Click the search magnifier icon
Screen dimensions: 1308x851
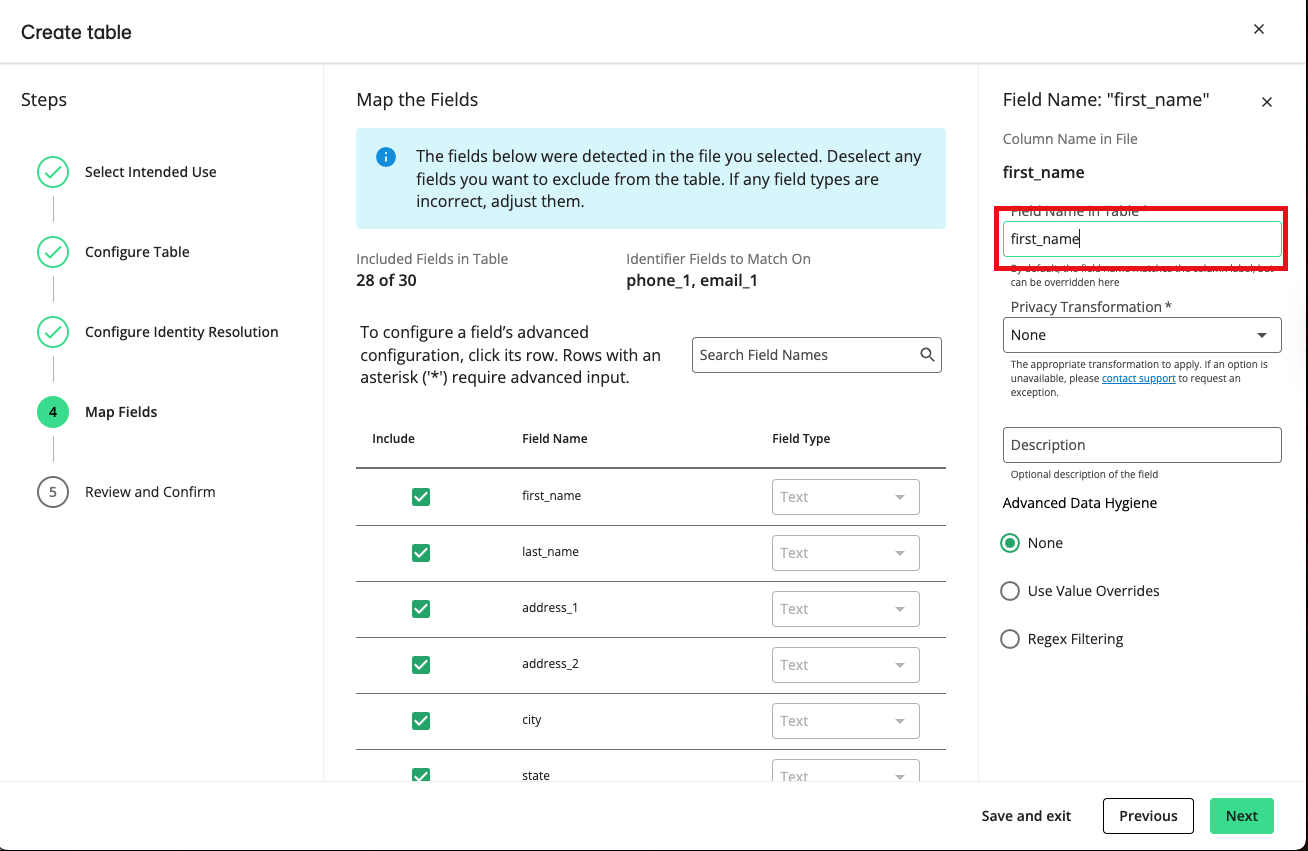(927, 355)
